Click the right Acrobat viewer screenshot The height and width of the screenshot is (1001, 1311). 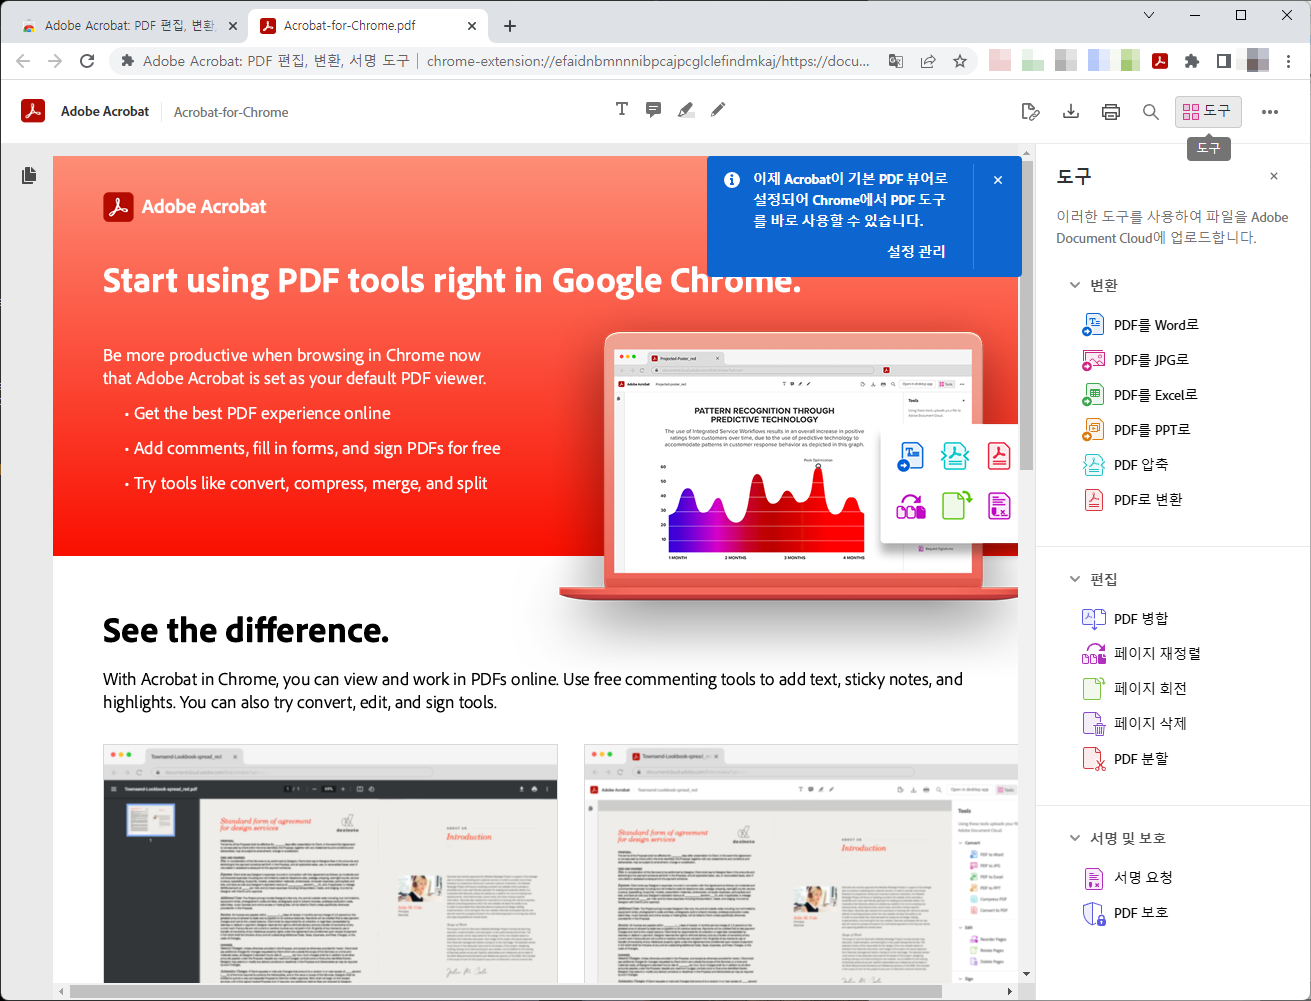tap(801, 864)
